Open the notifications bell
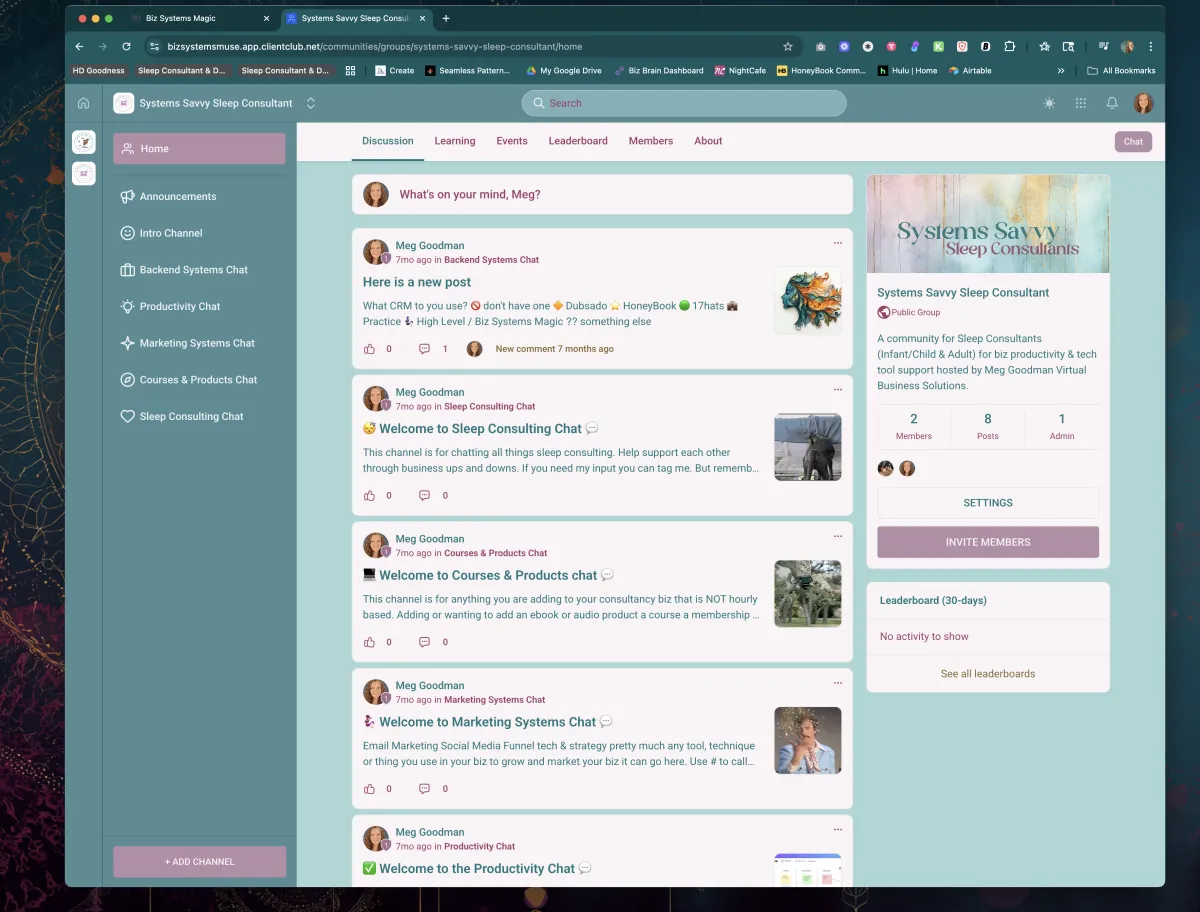Viewport: 1200px width, 912px height. click(x=1112, y=103)
